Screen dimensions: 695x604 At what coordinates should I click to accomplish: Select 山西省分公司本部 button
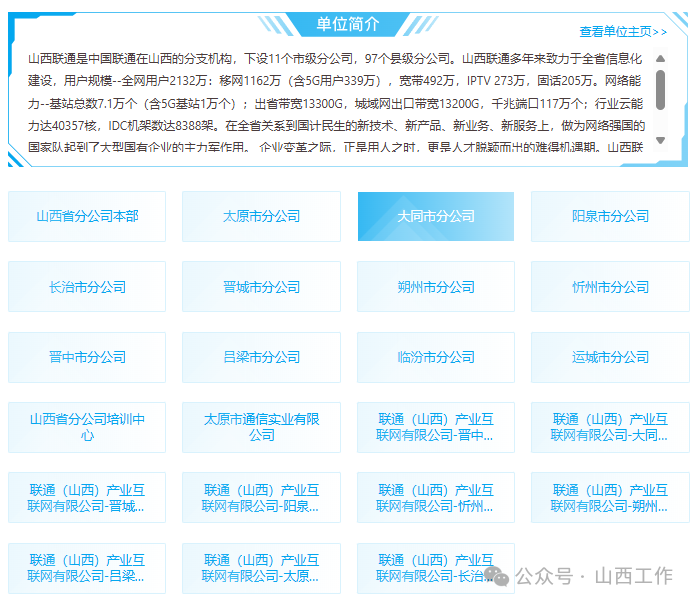87,216
